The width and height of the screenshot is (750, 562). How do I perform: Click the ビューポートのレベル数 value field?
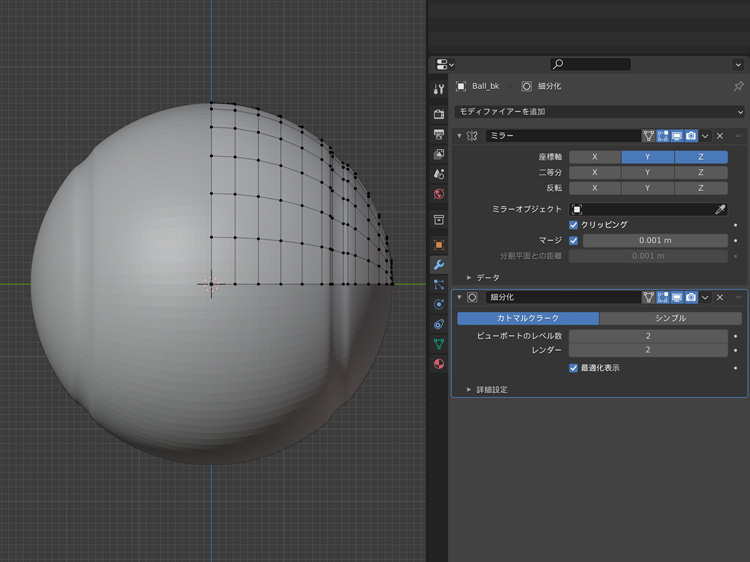pos(648,336)
